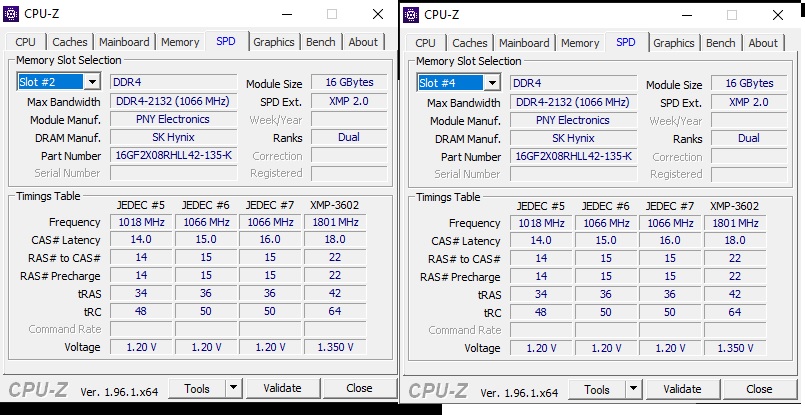Click JEDEC #7 CAS# Latency 16.0, right window

tap(670, 241)
